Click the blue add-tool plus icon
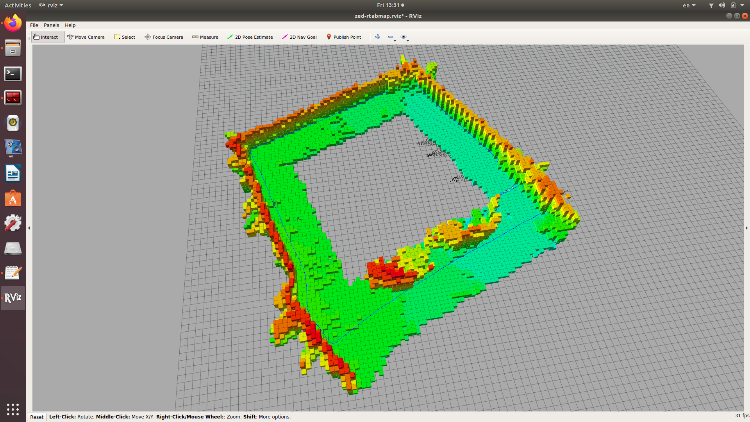Screen dimensions: 750x422 (377, 37)
